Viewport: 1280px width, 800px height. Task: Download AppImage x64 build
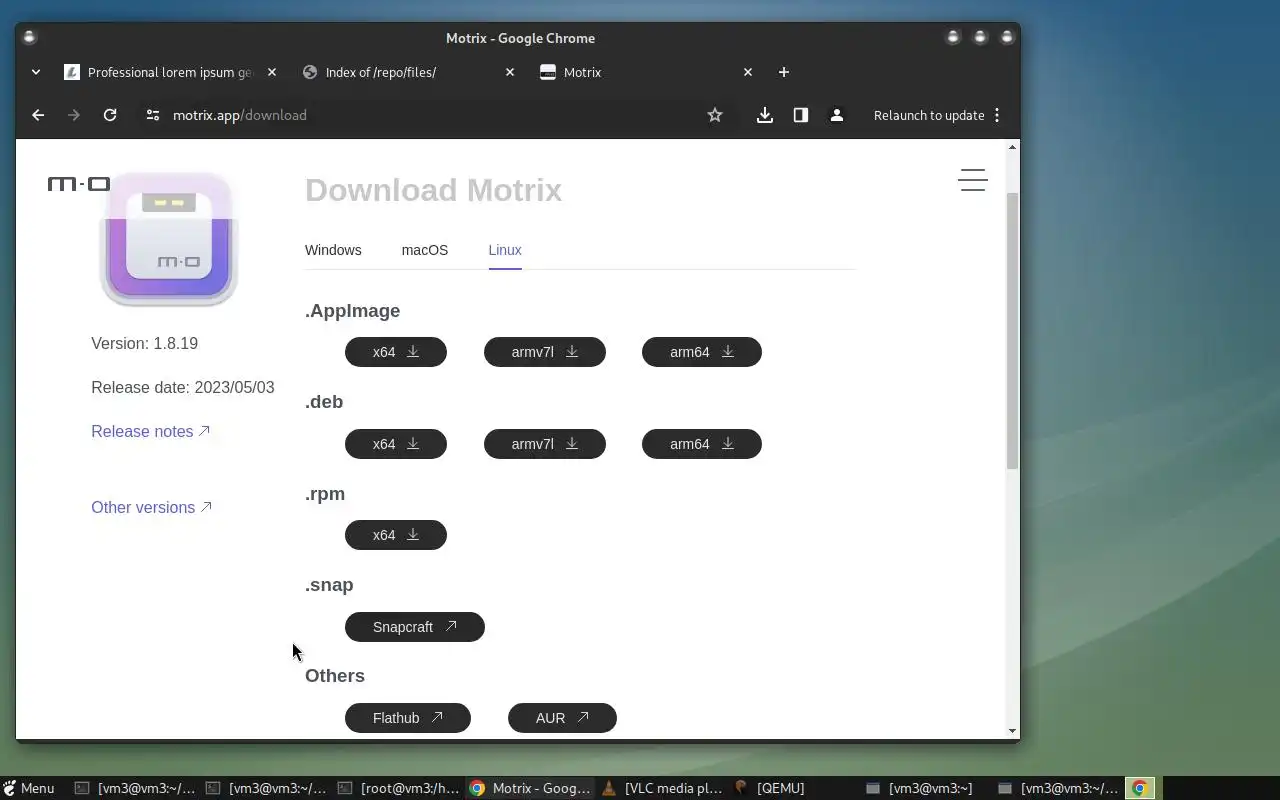click(x=396, y=352)
